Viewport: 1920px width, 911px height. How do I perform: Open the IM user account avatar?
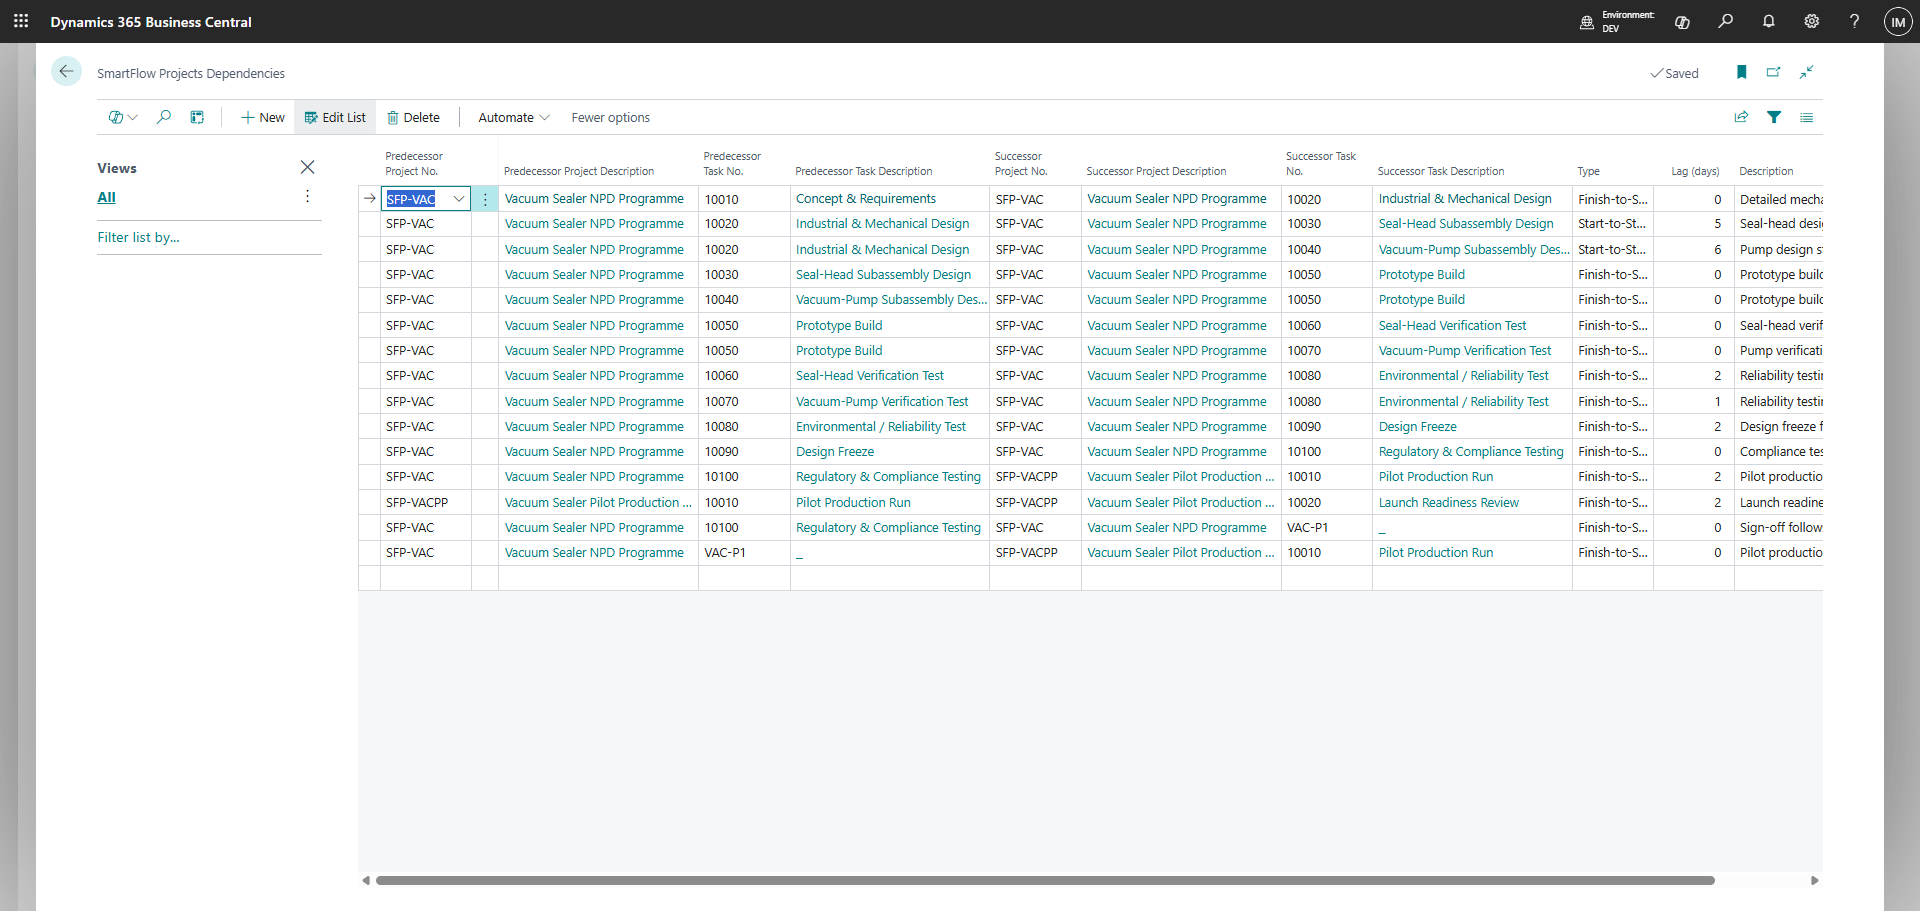point(1897,21)
